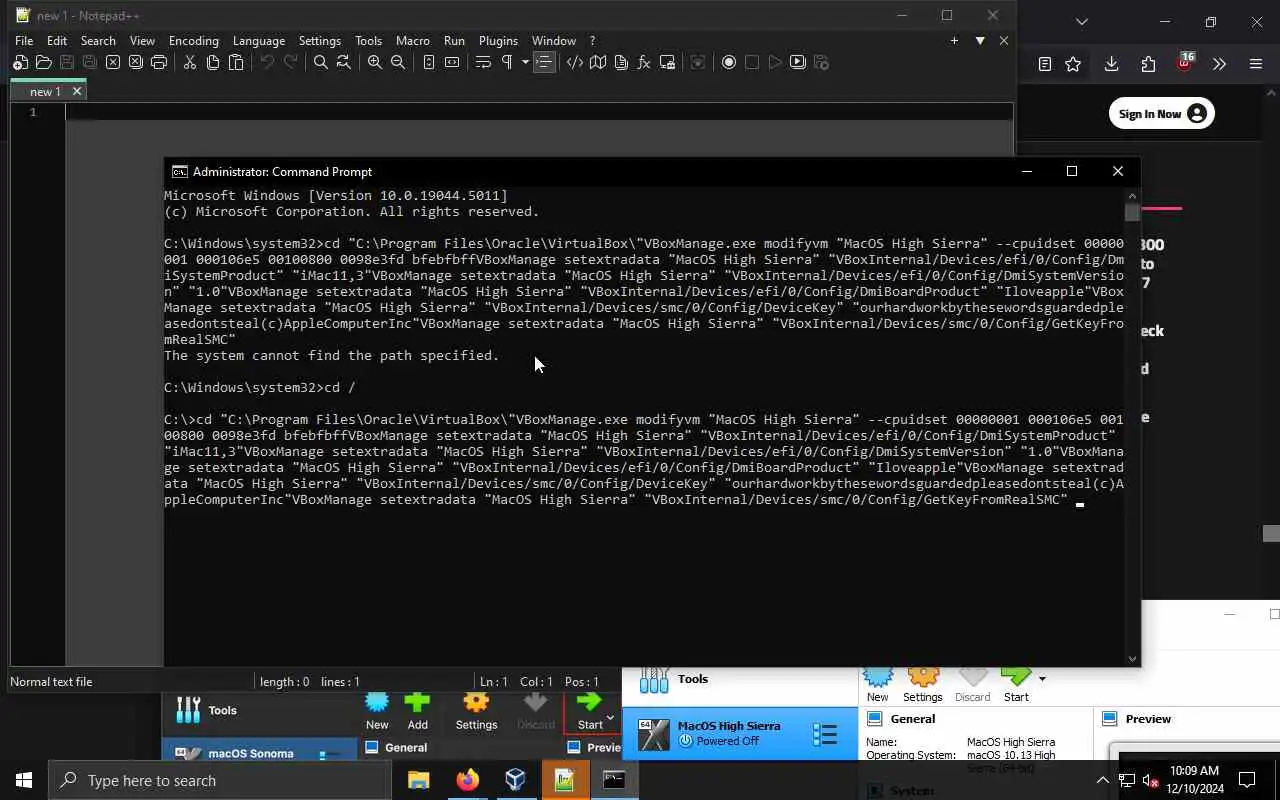Toggle Show All Characters pilcrow icon

pos(507,62)
